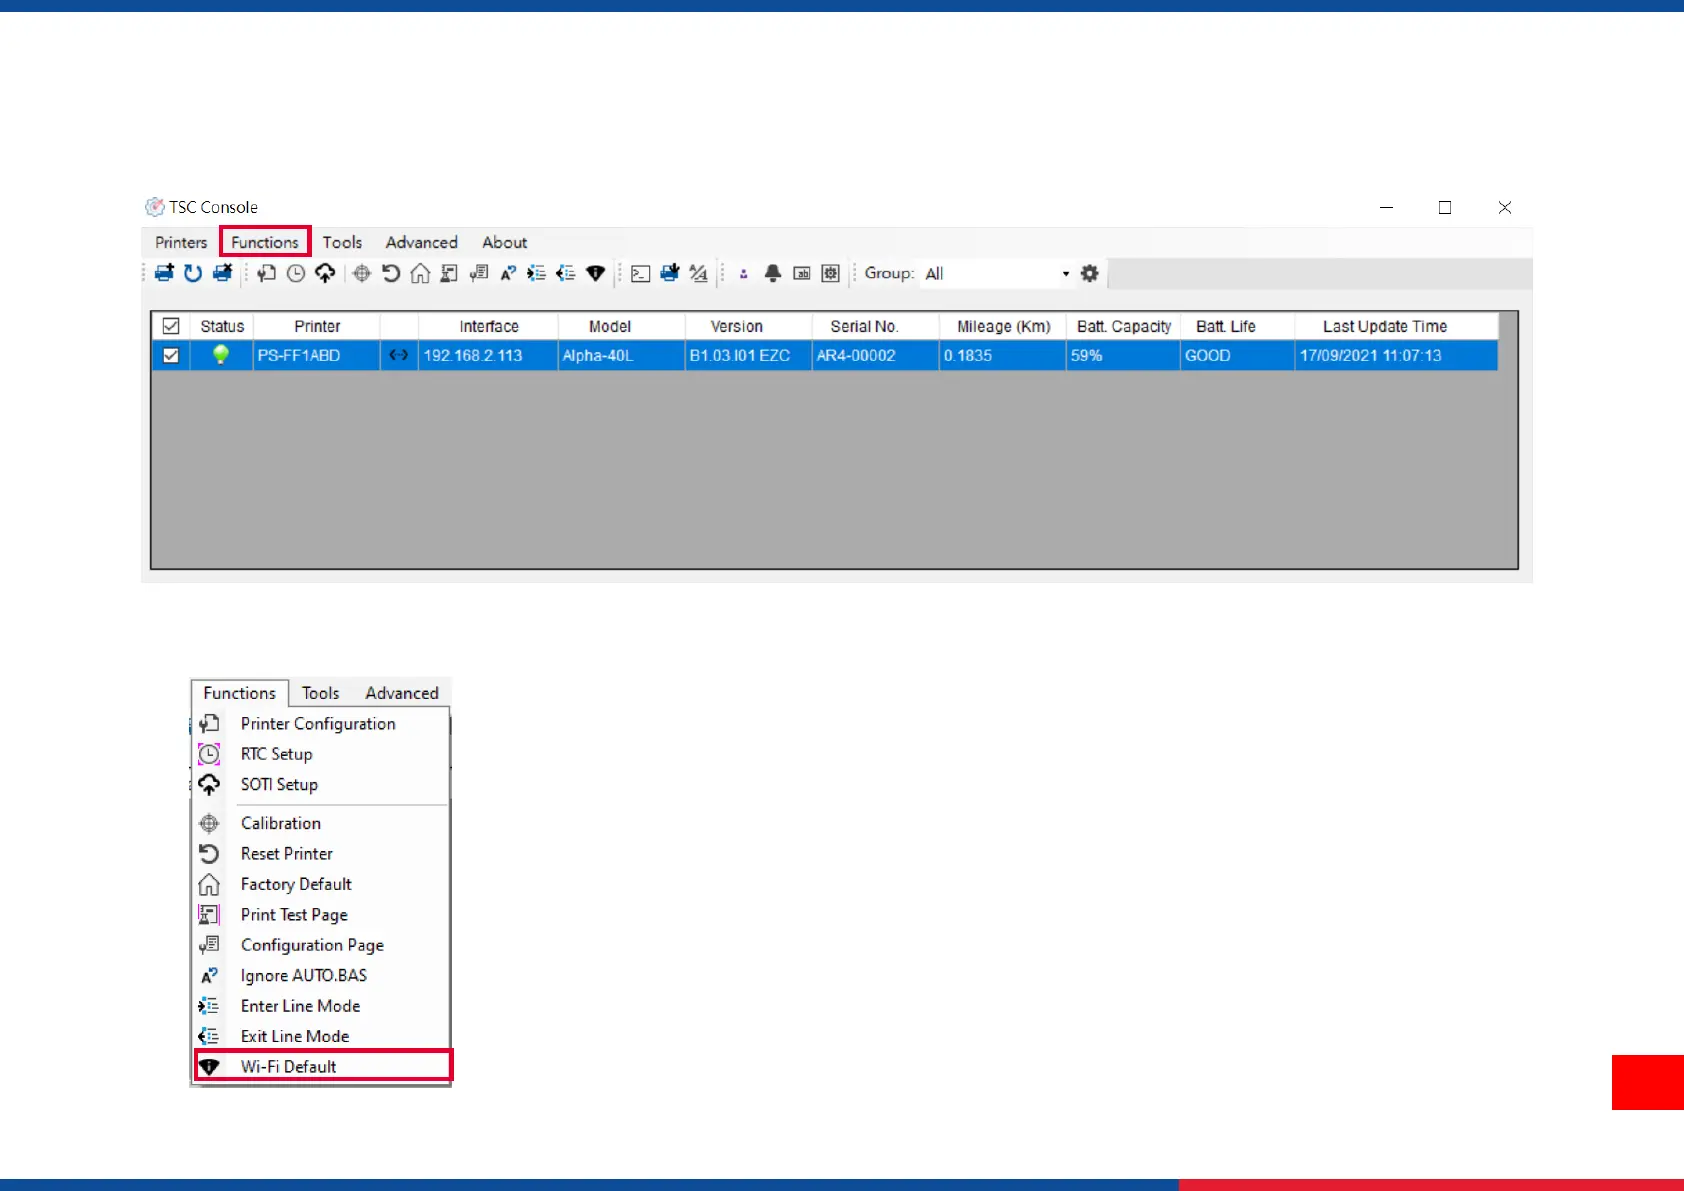The height and width of the screenshot is (1191, 1684).
Task: Open the Advanced menu in the menu bar
Action: 422,242
